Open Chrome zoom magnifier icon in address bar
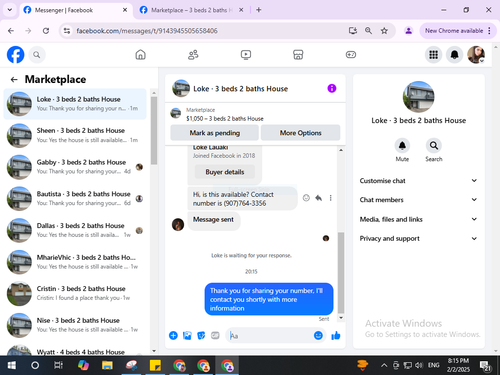Screen dimensions: 500x375 tap(368, 31)
